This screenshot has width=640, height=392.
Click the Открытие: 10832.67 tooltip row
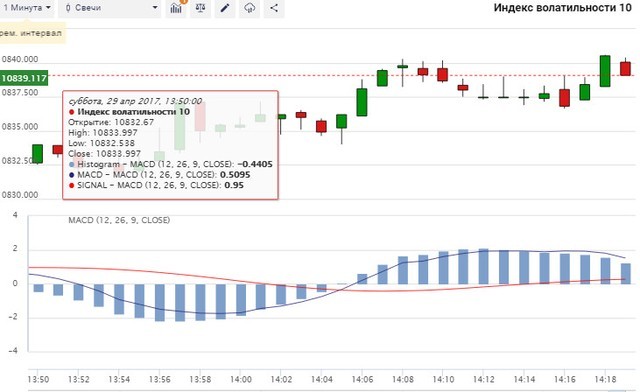[111, 122]
